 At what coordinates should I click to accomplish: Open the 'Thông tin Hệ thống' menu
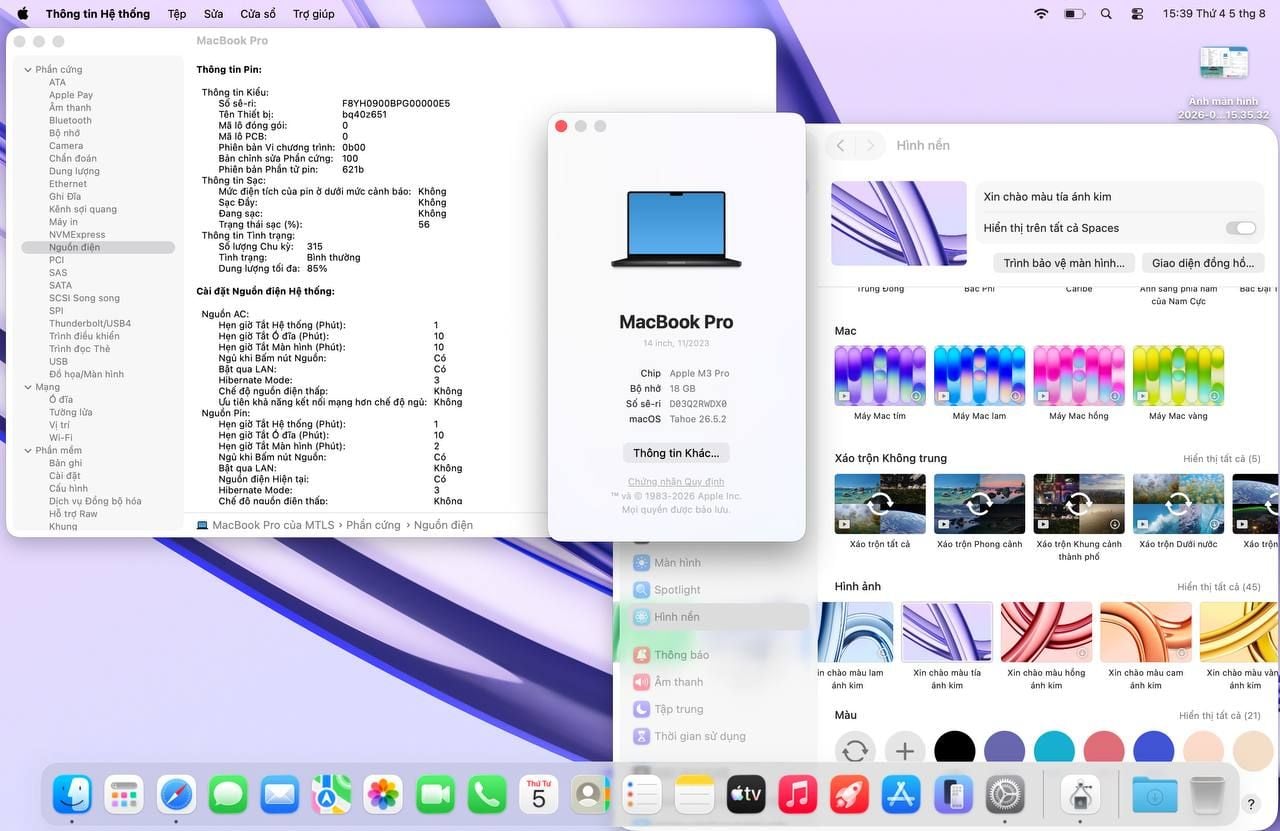pos(98,14)
